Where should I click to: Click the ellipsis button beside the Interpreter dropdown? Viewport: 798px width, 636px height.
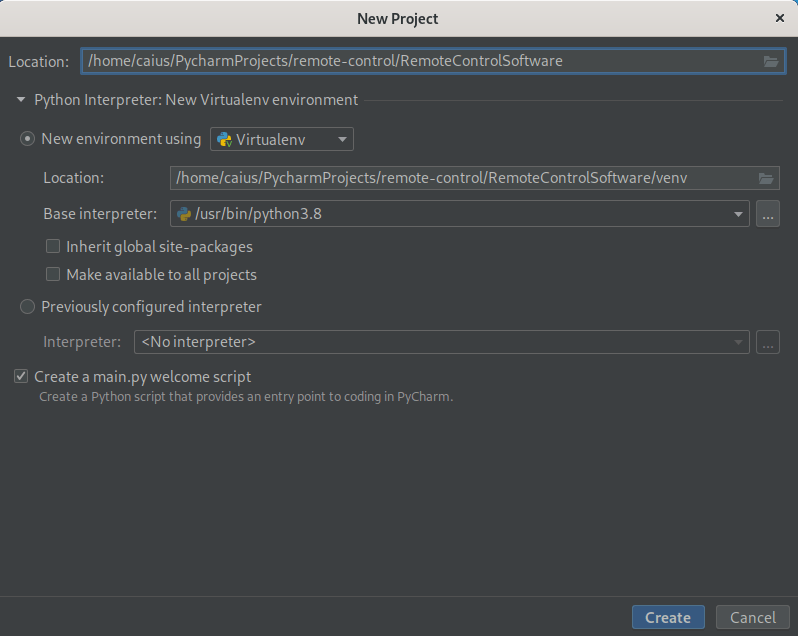pyautogui.click(x=767, y=342)
